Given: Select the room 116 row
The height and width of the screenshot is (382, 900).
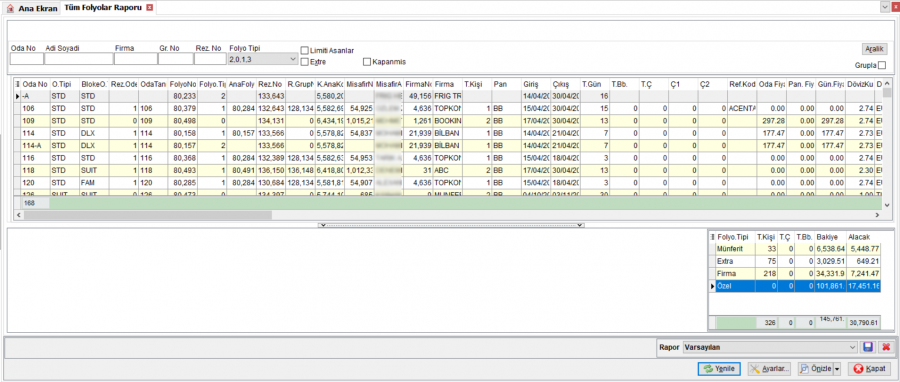Looking at the screenshot, I should coord(448,158).
